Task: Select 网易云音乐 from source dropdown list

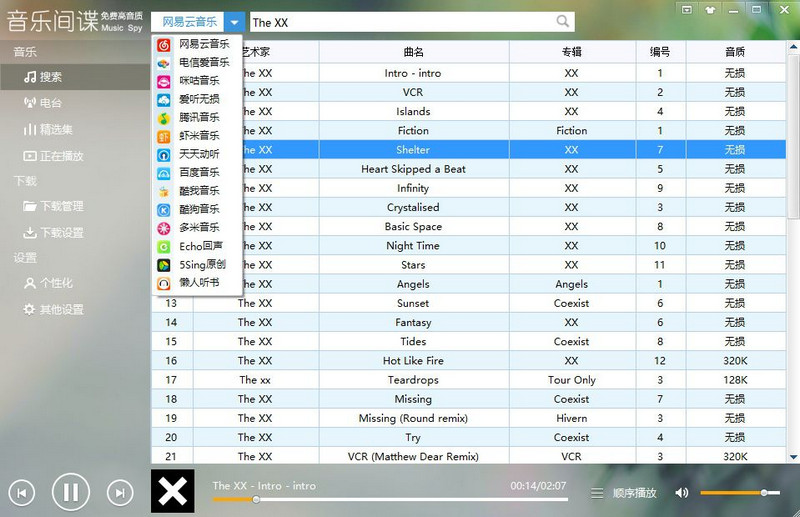Action: pyautogui.click(x=197, y=44)
